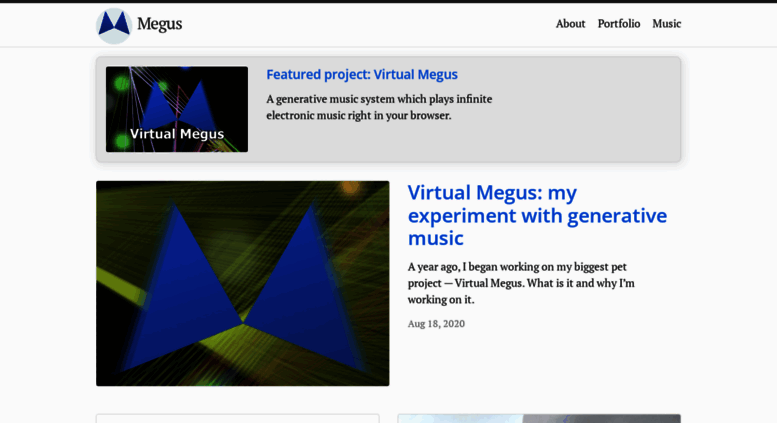Viewport: 777px width, 423px height.
Task: Click the Megus logo icon
Action: (114, 26)
